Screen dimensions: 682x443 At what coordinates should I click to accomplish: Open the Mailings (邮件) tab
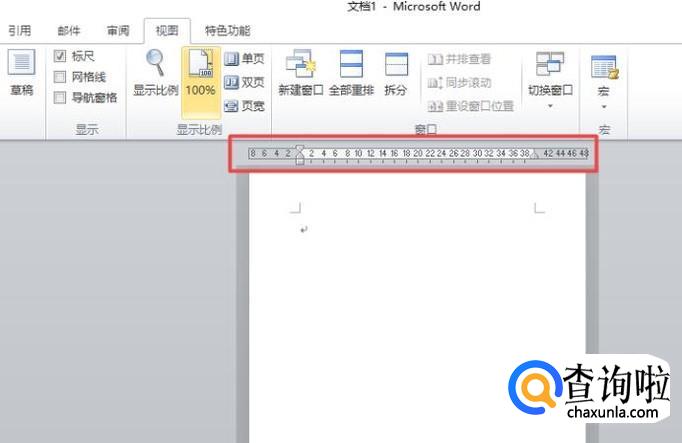coord(69,30)
